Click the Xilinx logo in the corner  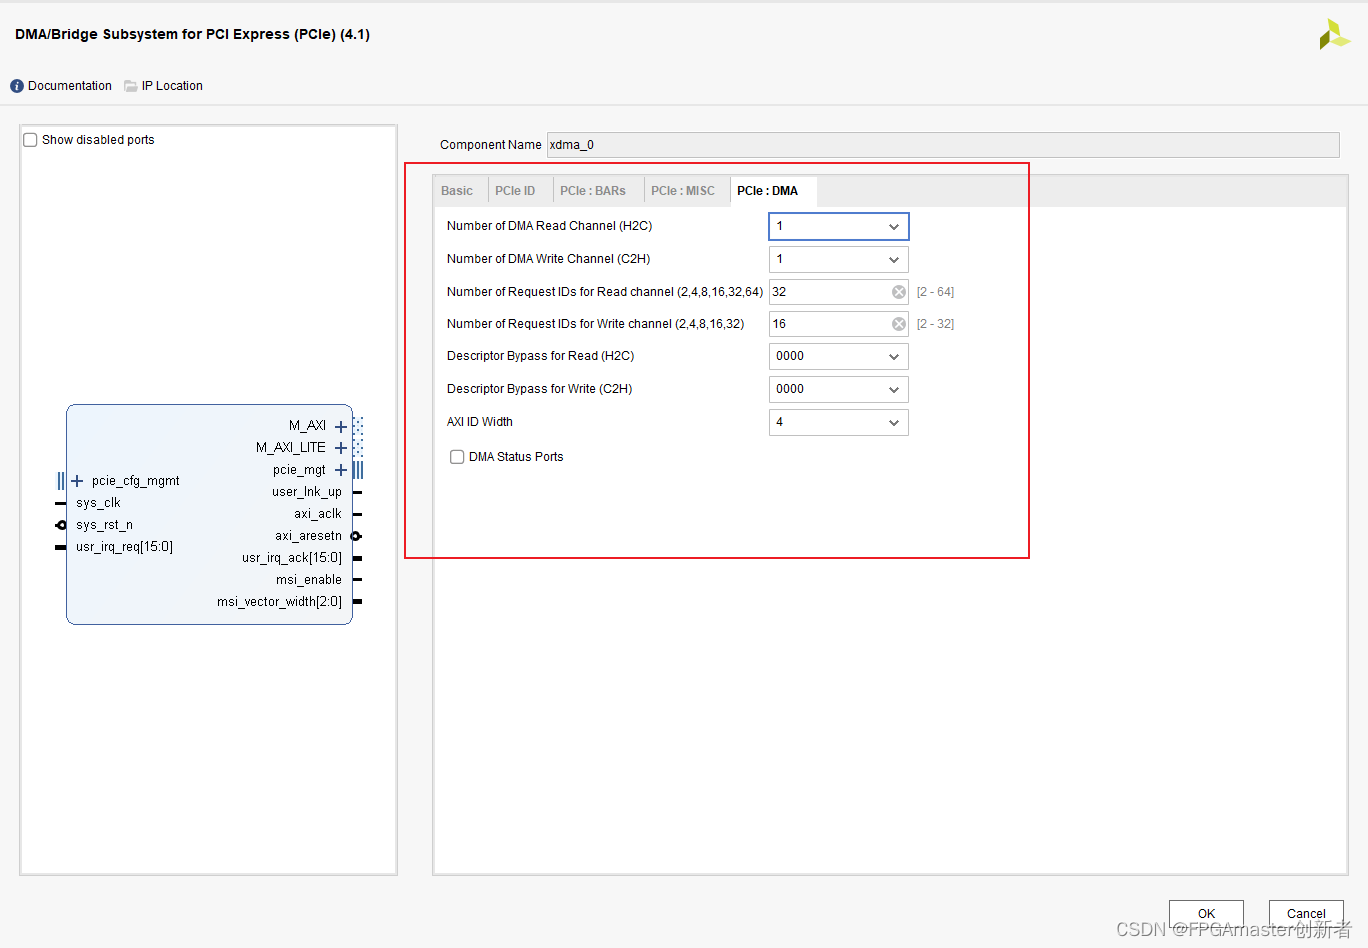[1334, 34]
